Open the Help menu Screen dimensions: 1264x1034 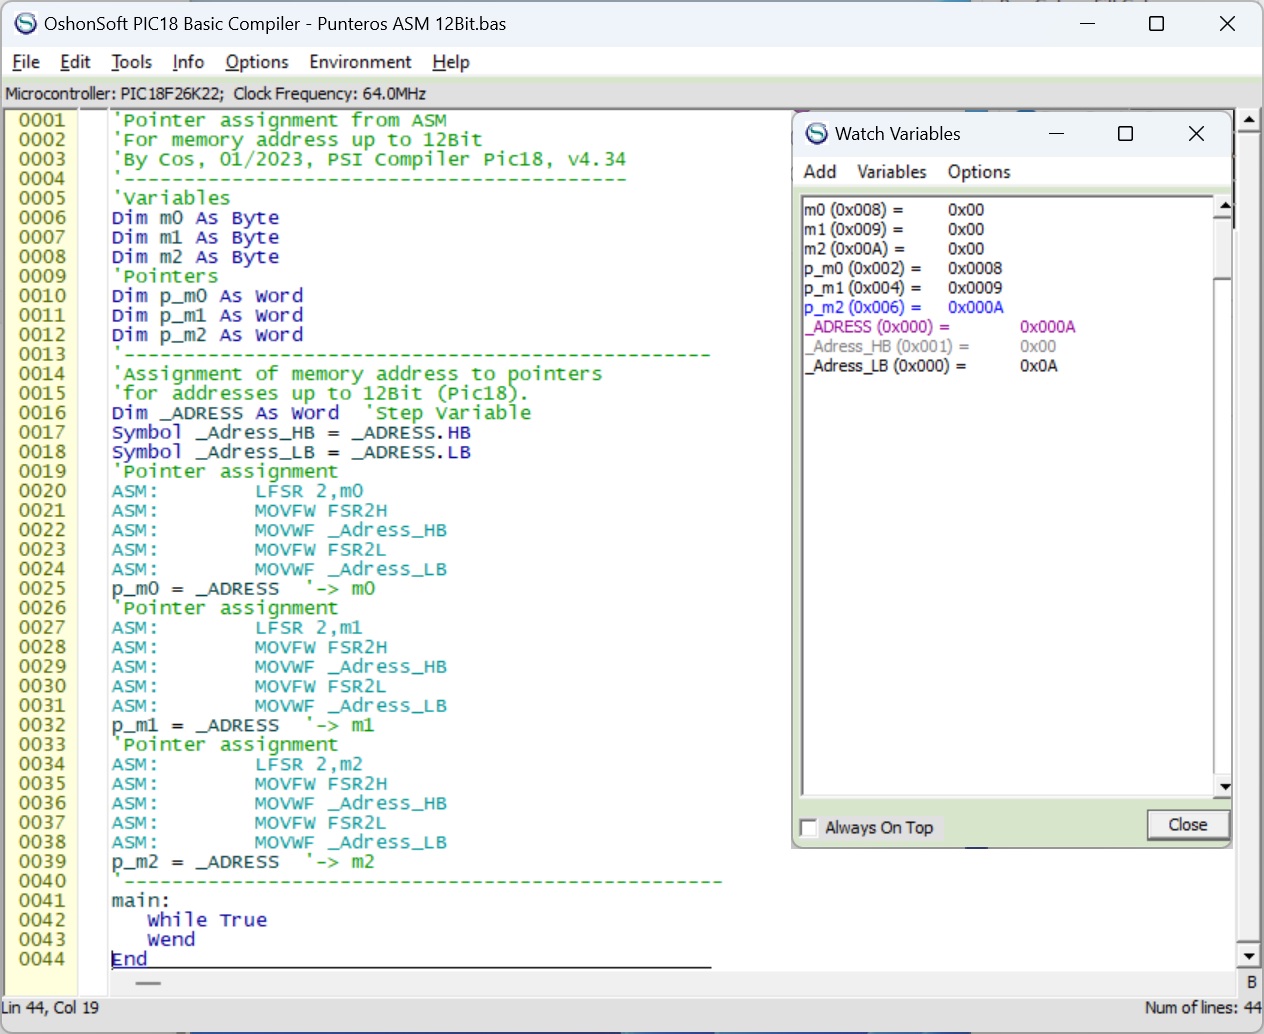coord(451,62)
